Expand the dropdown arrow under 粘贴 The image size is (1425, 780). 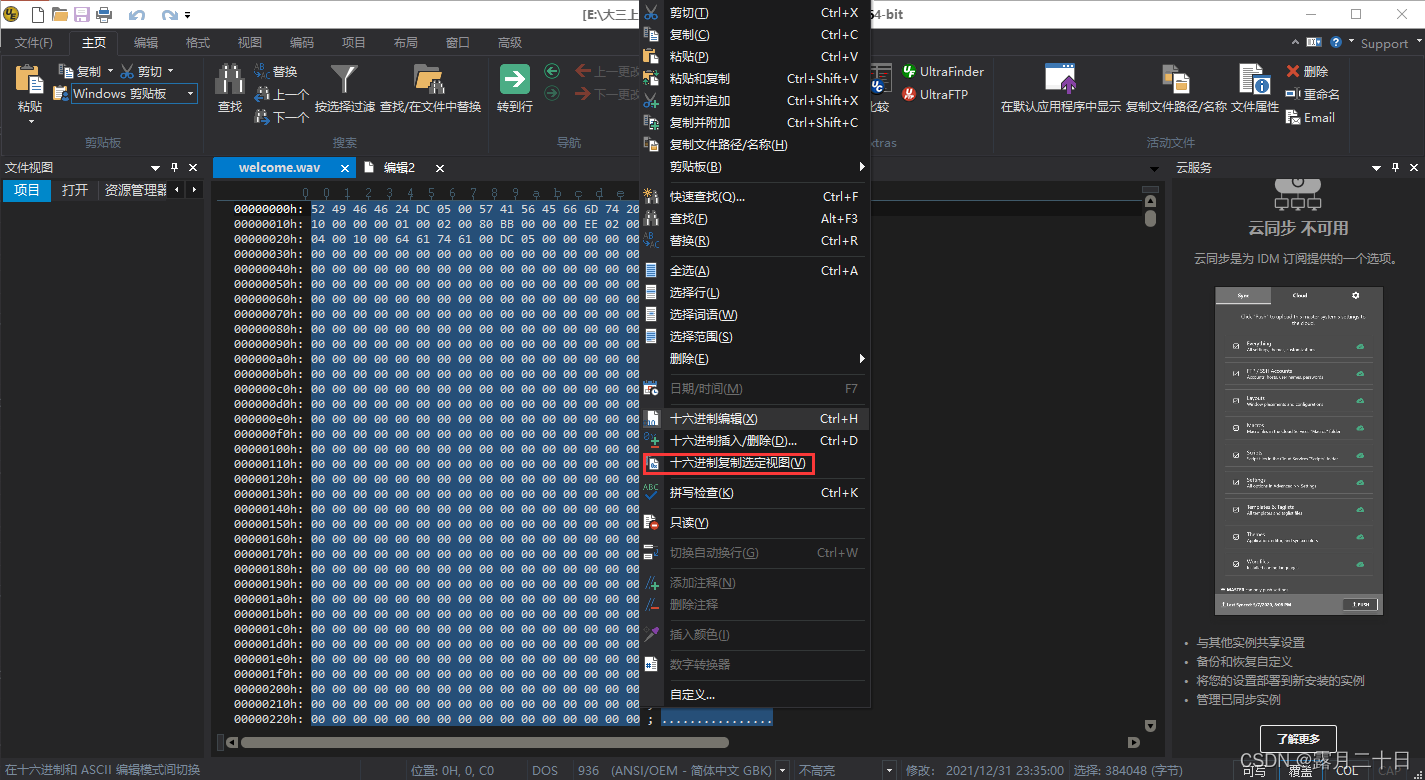(30, 122)
